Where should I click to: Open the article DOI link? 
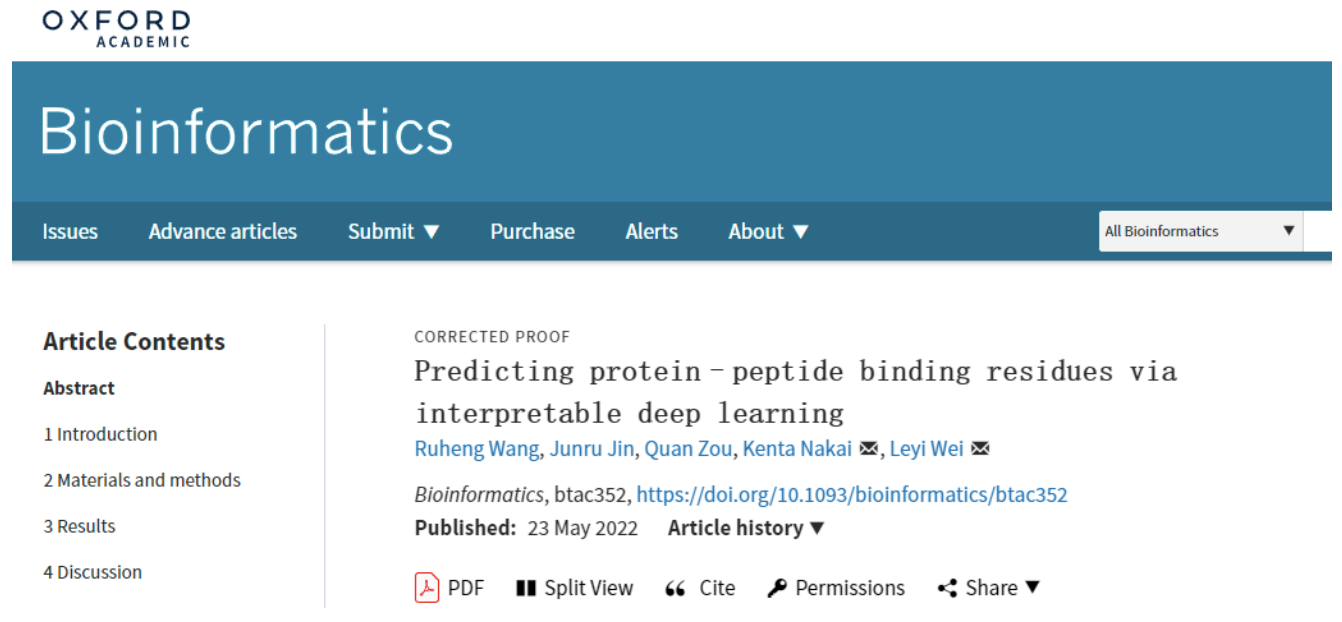pyautogui.click(x=852, y=494)
